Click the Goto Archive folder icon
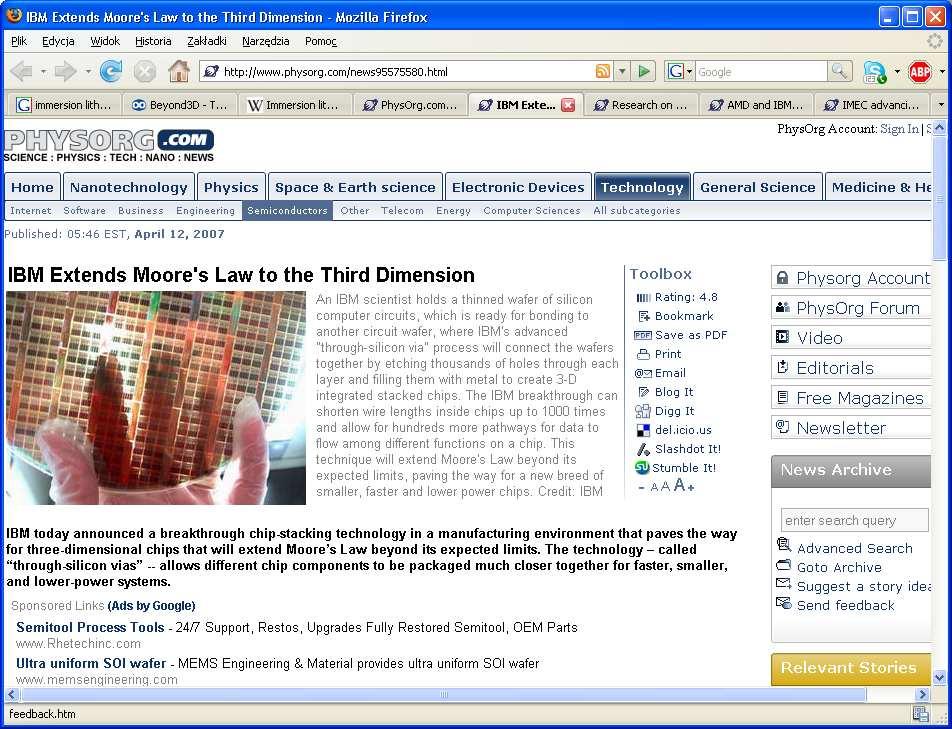The height and width of the screenshot is (729, 952). (784, 565)
